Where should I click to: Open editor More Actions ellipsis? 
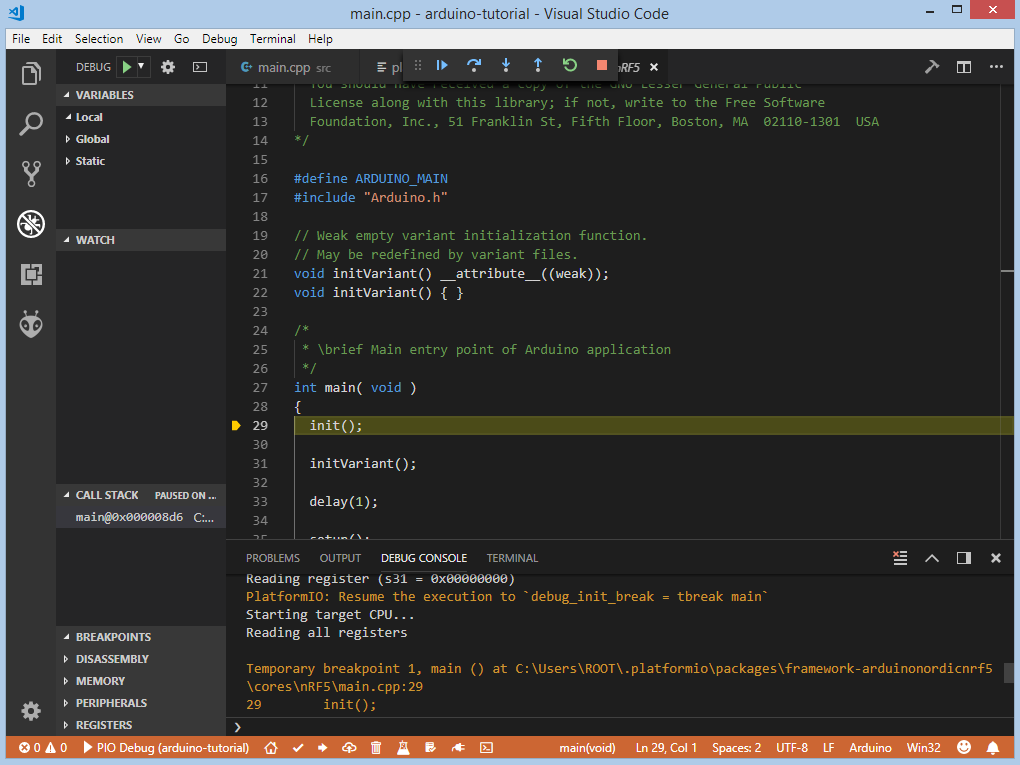point(996,67)
